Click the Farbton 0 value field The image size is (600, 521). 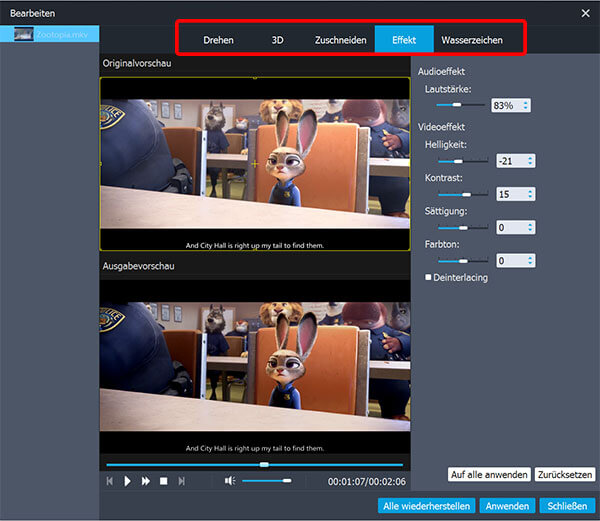click(x=515, y=260)
